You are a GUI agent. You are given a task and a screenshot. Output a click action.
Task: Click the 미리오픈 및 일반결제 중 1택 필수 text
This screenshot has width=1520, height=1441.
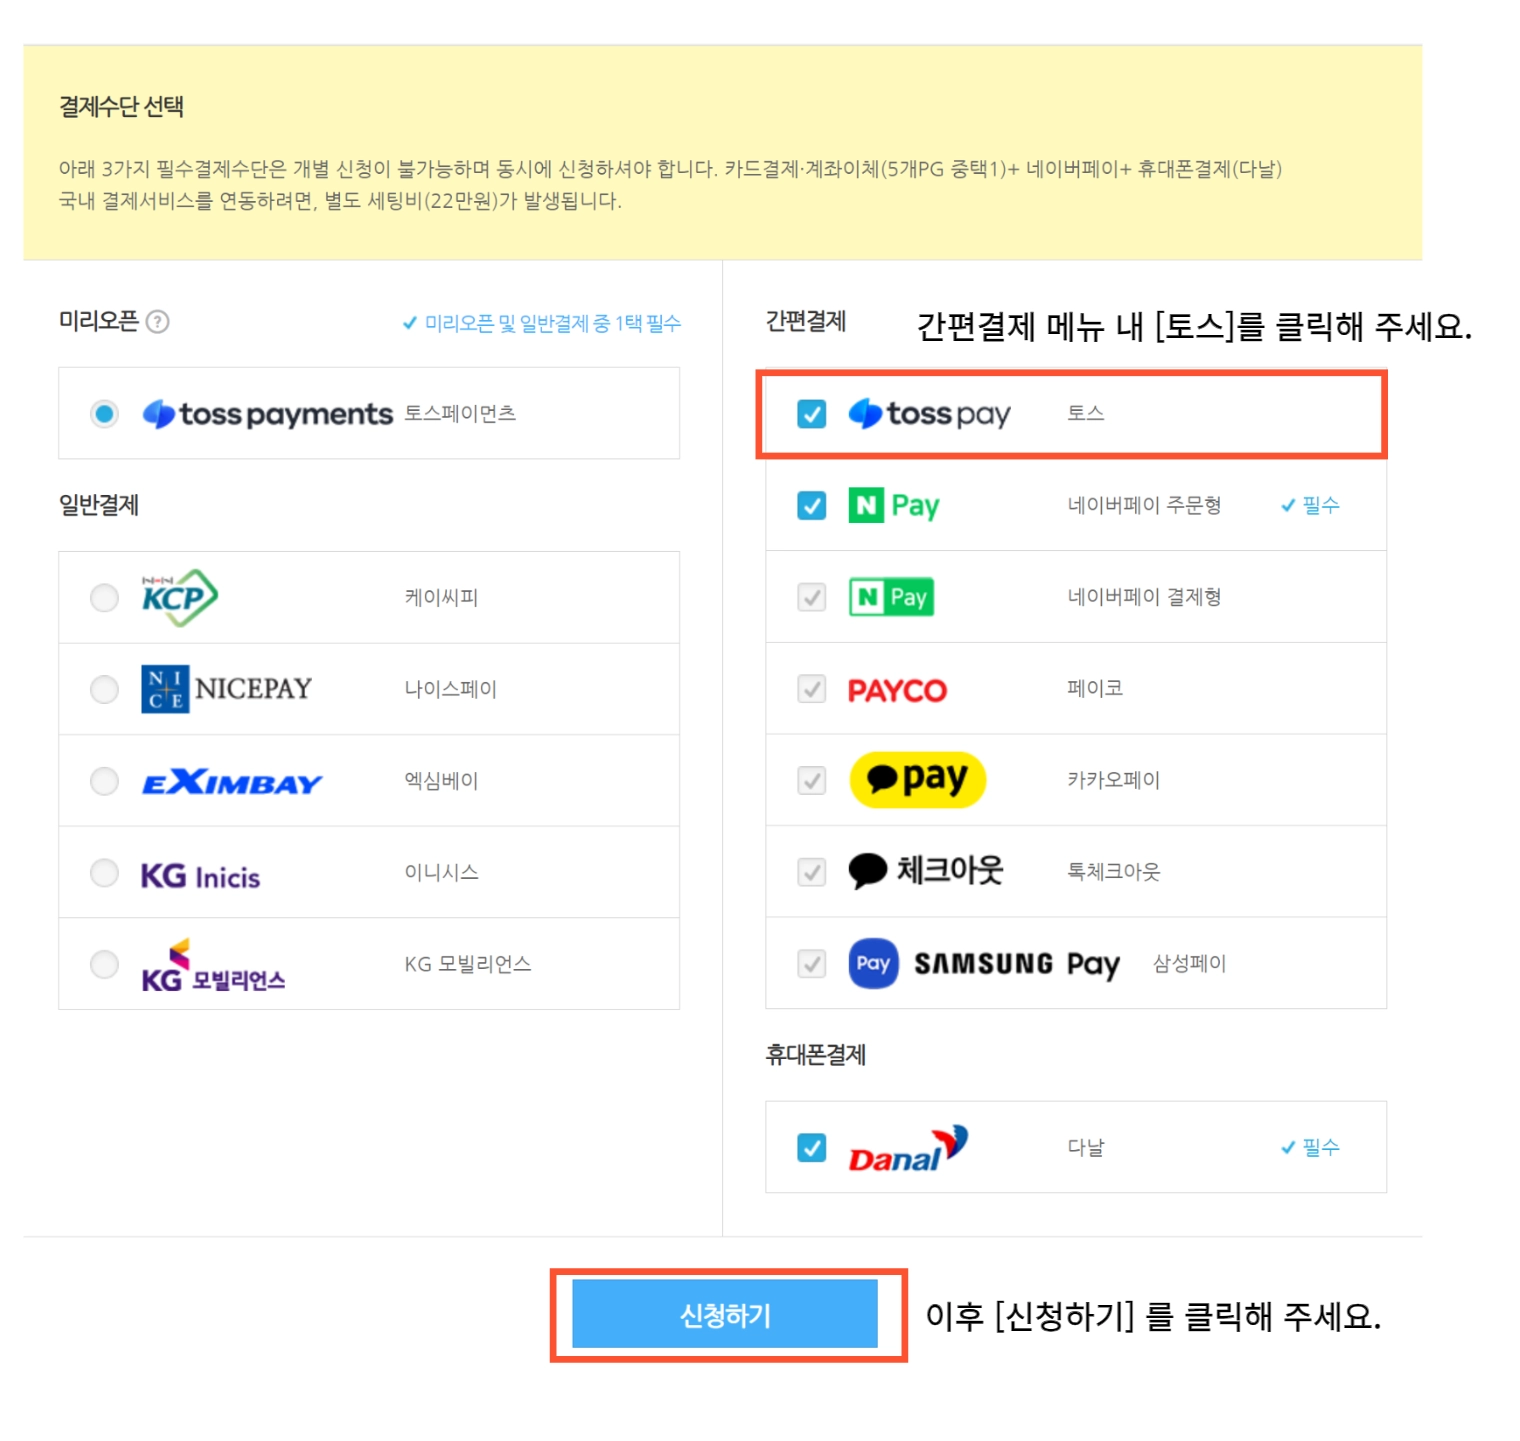(553, 323)
